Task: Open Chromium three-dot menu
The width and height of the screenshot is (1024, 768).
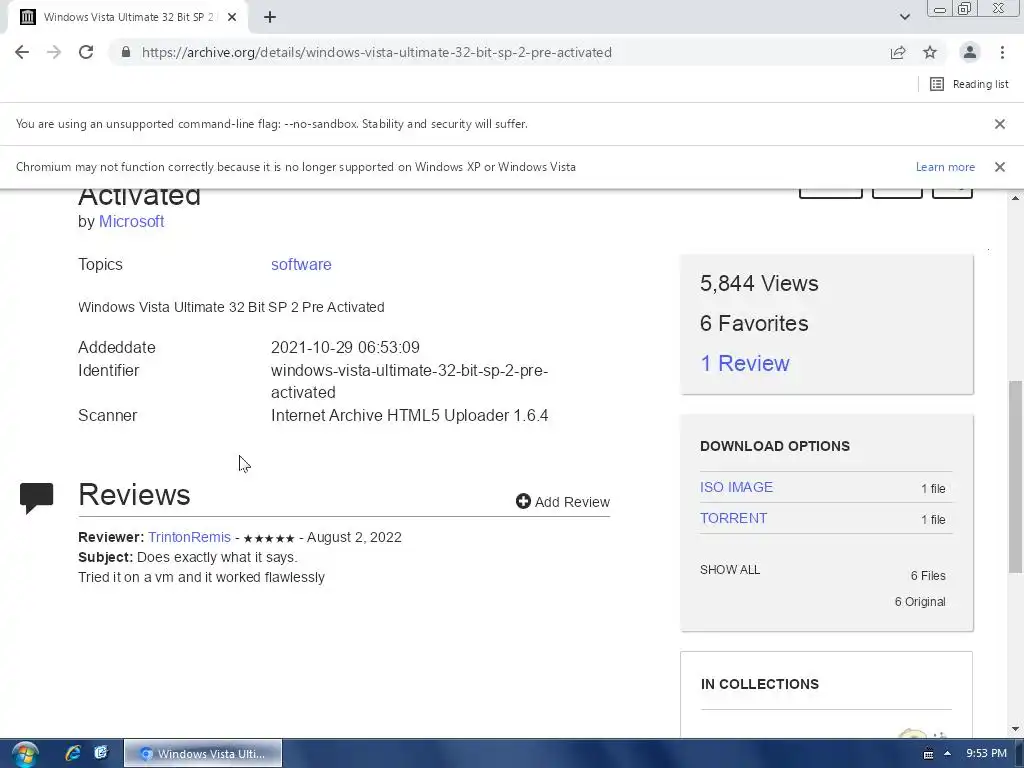Action: [x=1002, y=52]
